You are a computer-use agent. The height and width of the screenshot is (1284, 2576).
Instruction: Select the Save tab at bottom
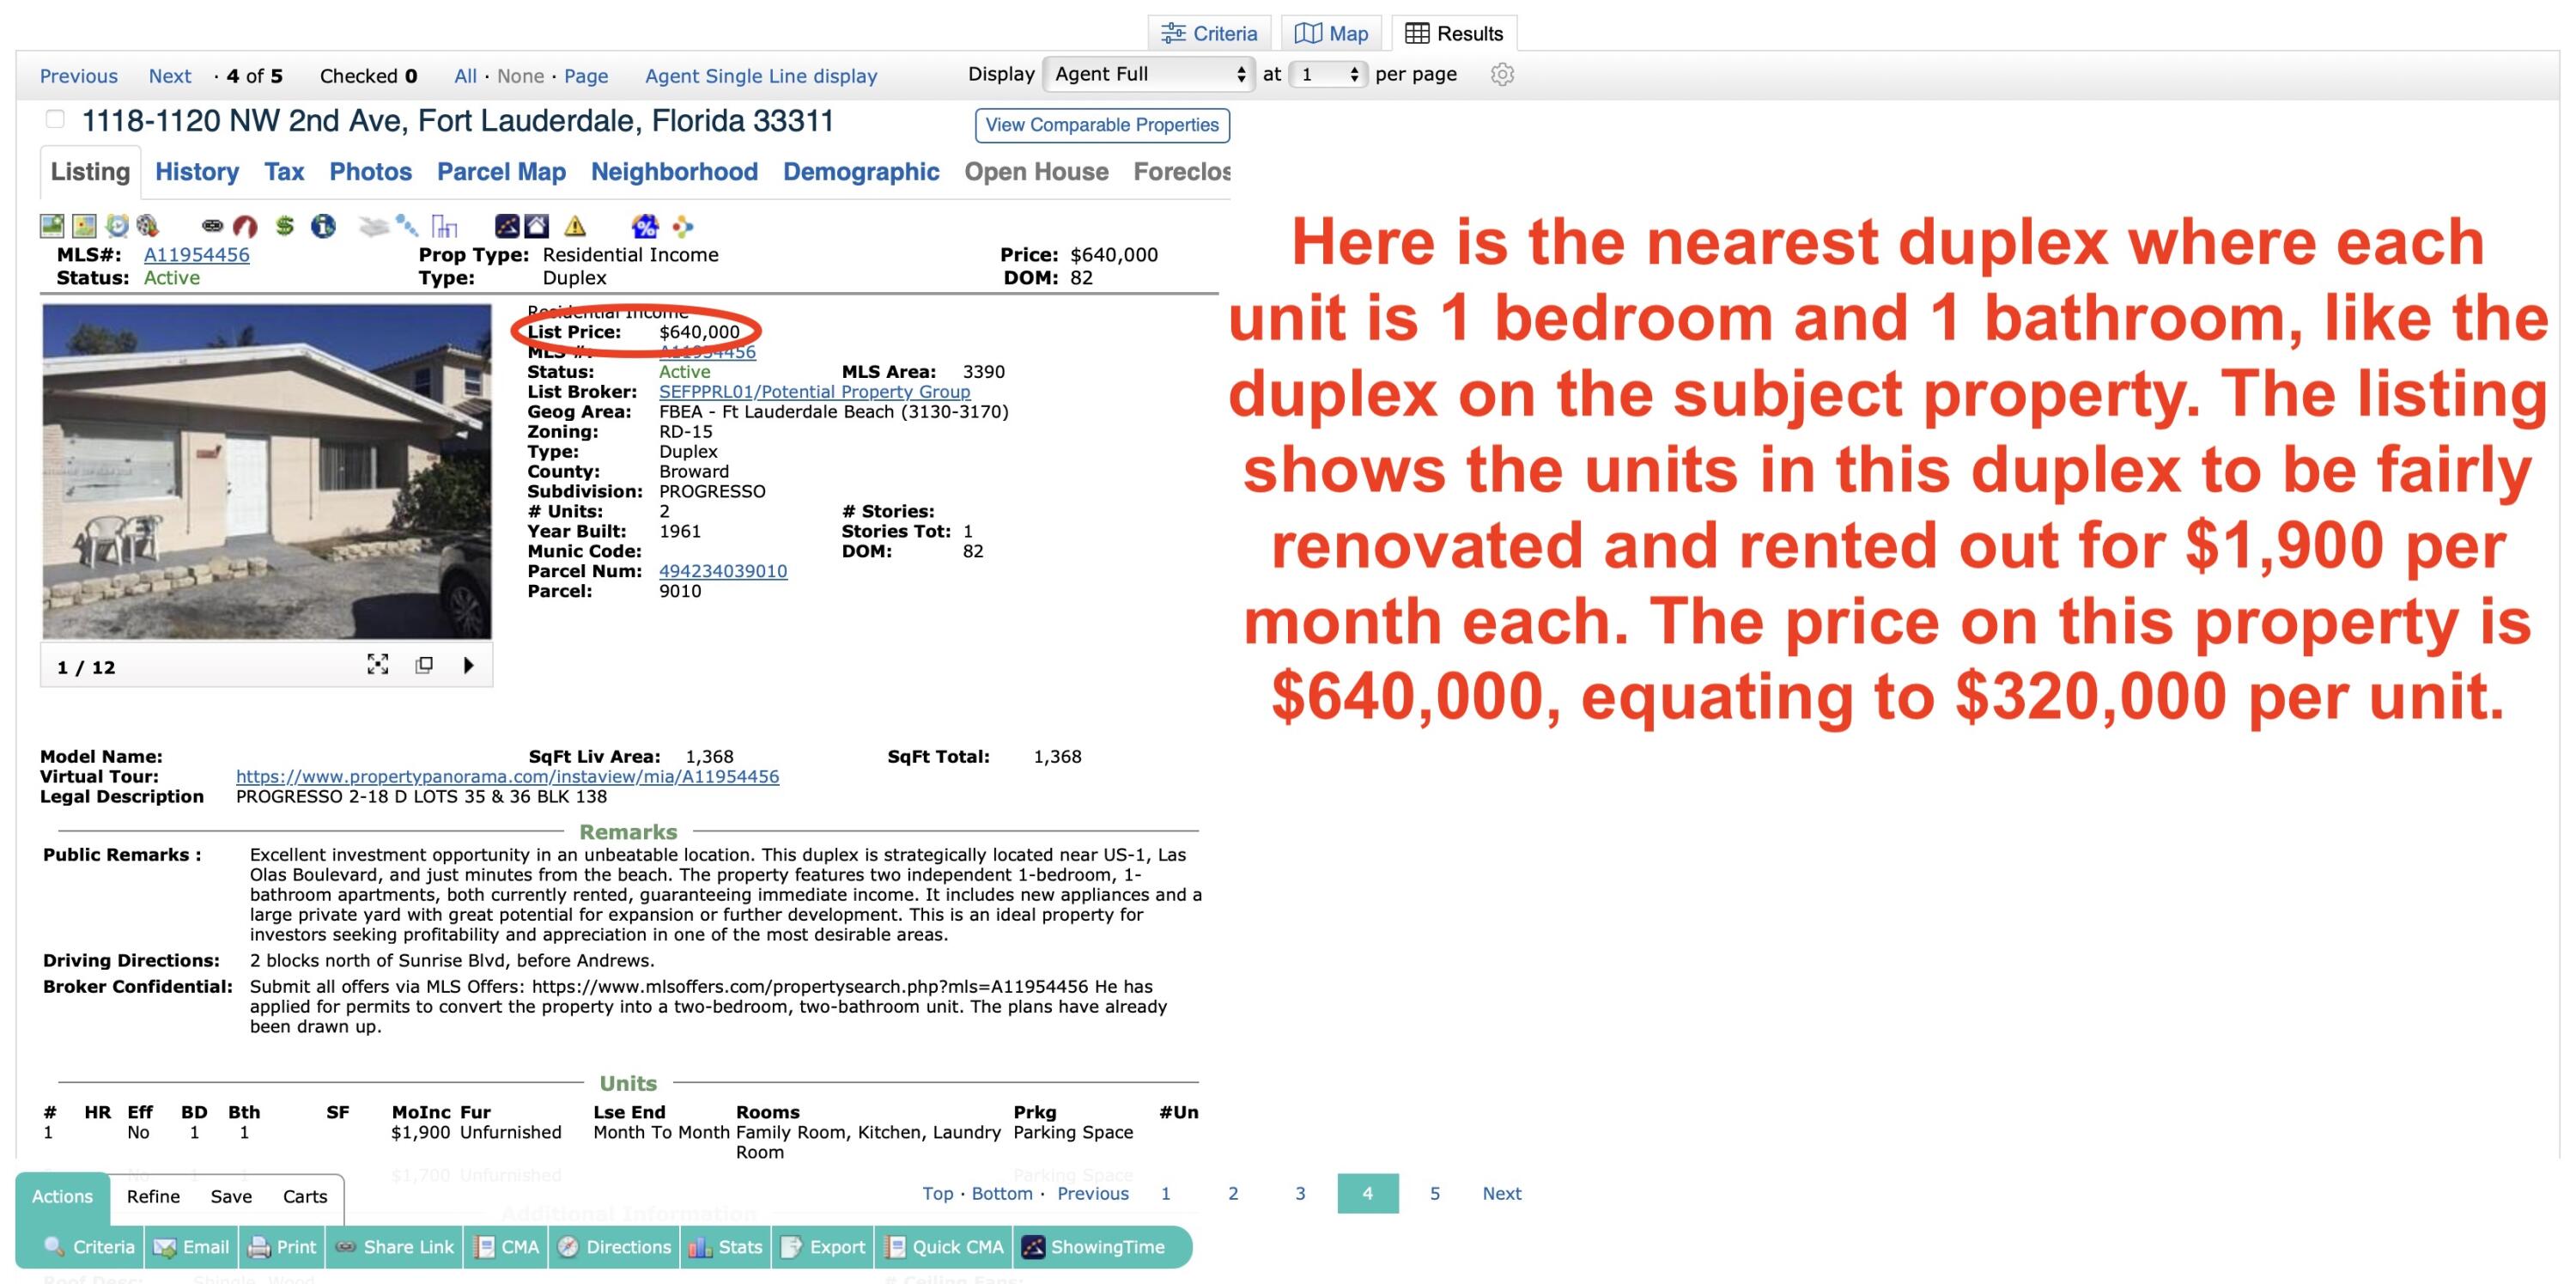[231, 1196]
